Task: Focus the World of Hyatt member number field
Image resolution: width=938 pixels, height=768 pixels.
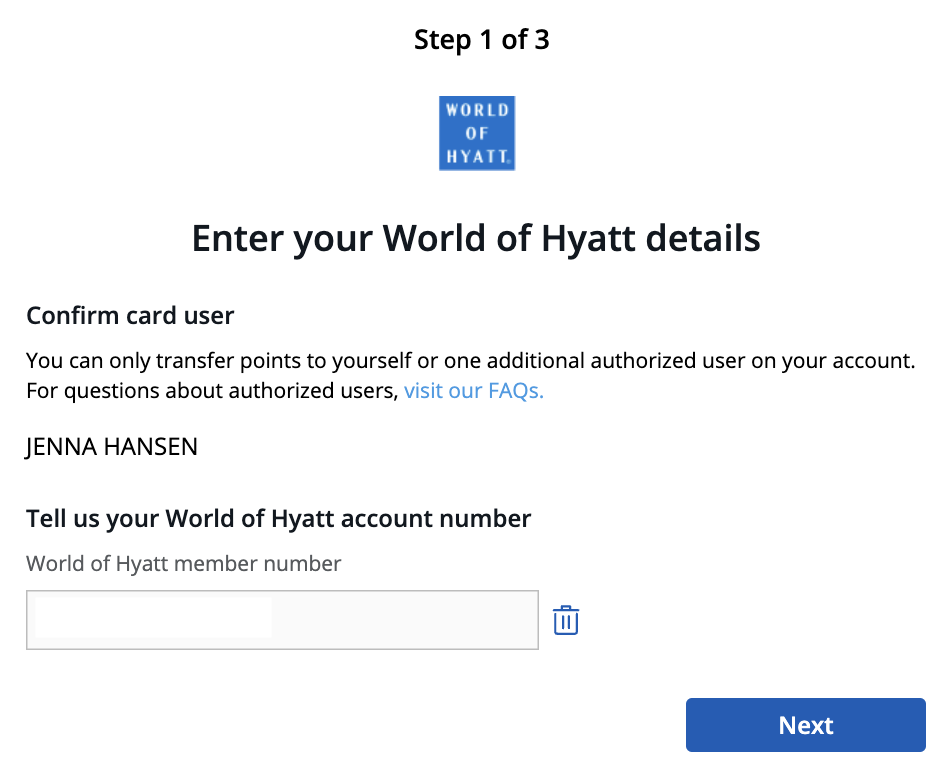Action: [x=400, y=620]
